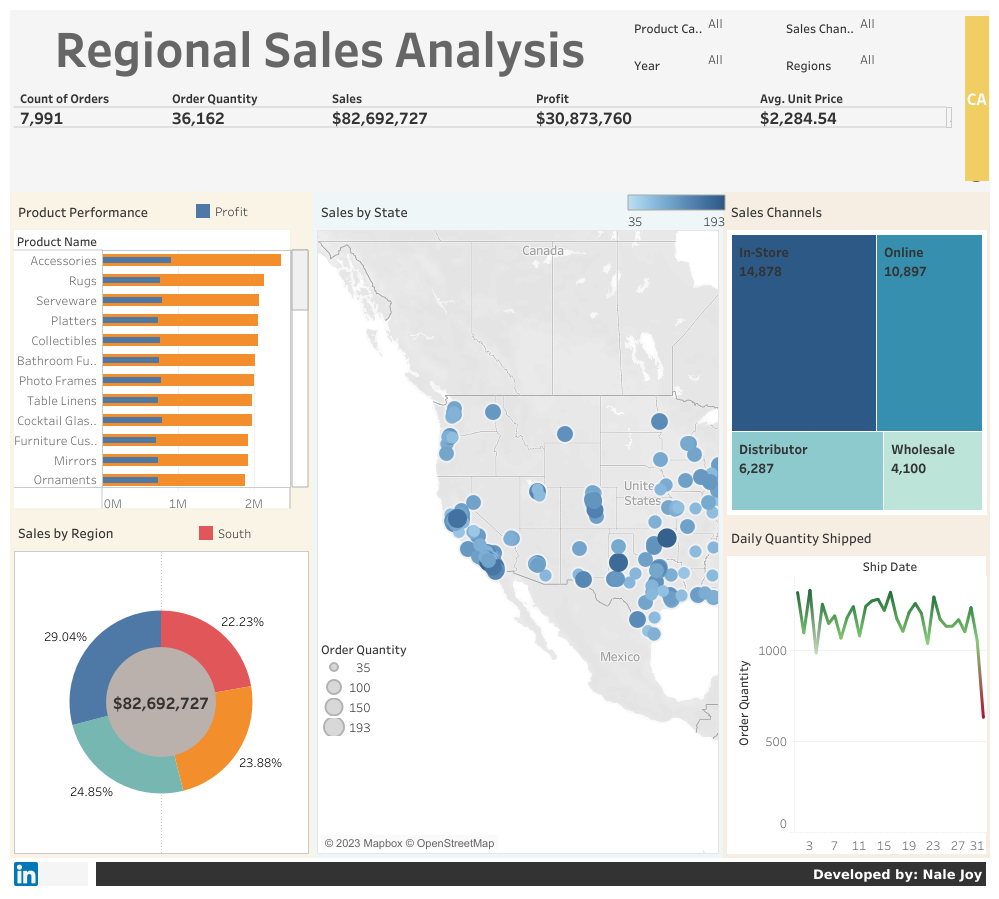This screenshot has width=999, height=899.
Task: Click the blue gradient color legend
Action: pyautogui.click(x=674, y=200)
